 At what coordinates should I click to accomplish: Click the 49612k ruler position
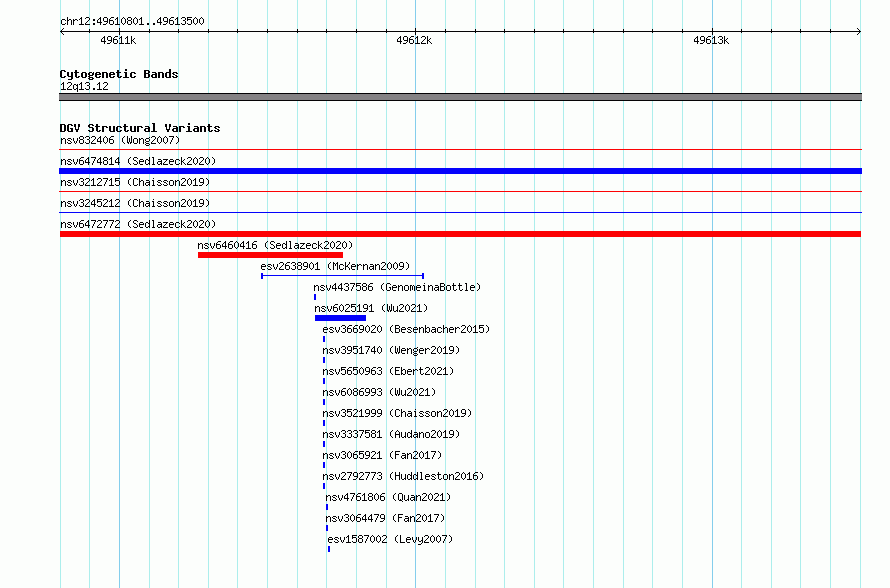coord(414,40)
